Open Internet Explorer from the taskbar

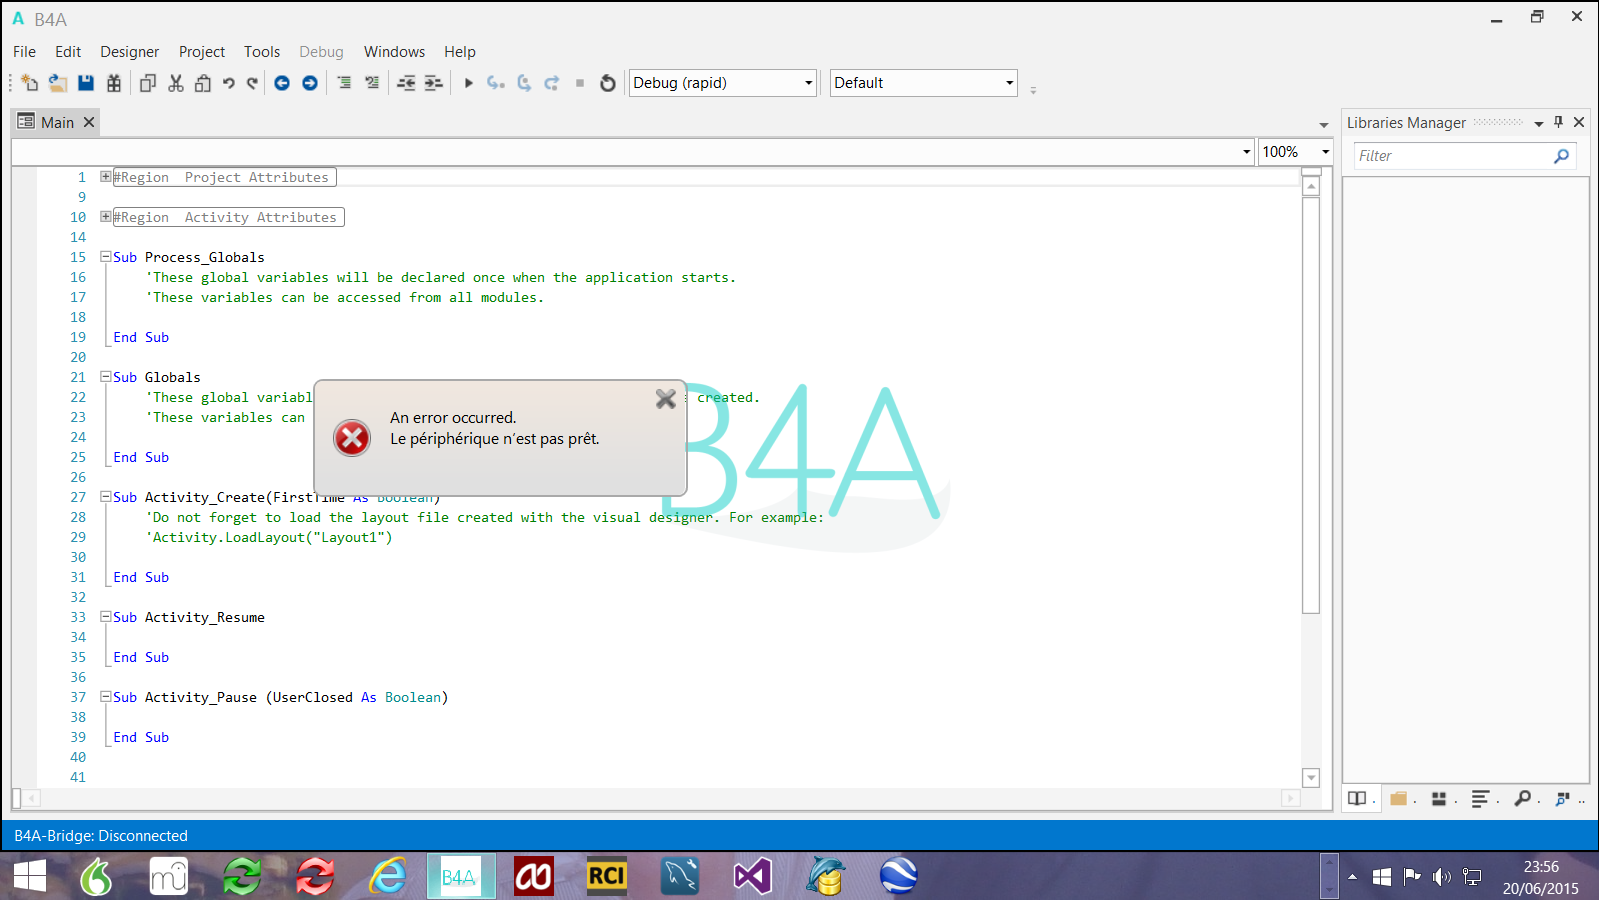[388, 876]
